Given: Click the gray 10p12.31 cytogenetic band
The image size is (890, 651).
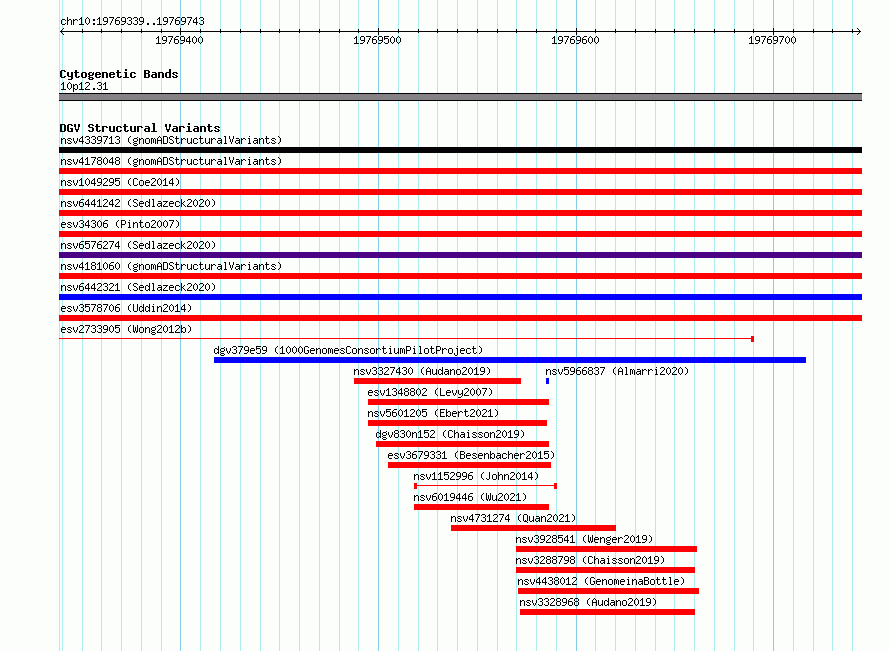Looking at the screenshot, I should (460, 97).
